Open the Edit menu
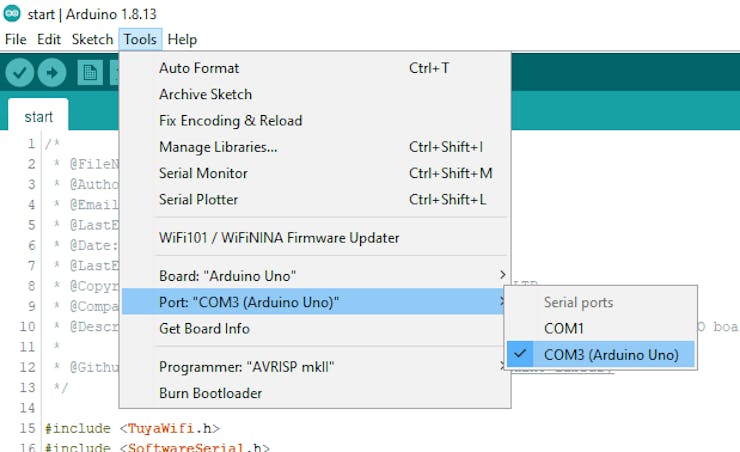This screenshot has width=740, height=452. tap(49, 39)
